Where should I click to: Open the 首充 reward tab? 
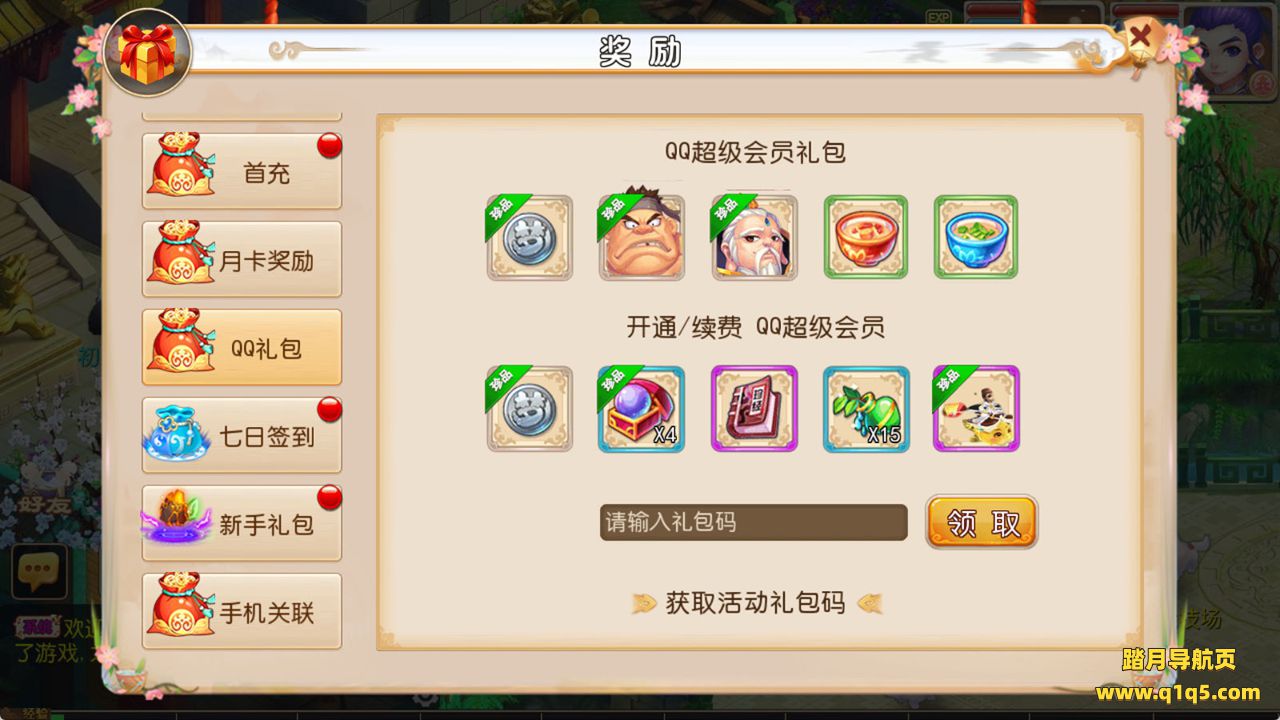click(x=242, y=172)
